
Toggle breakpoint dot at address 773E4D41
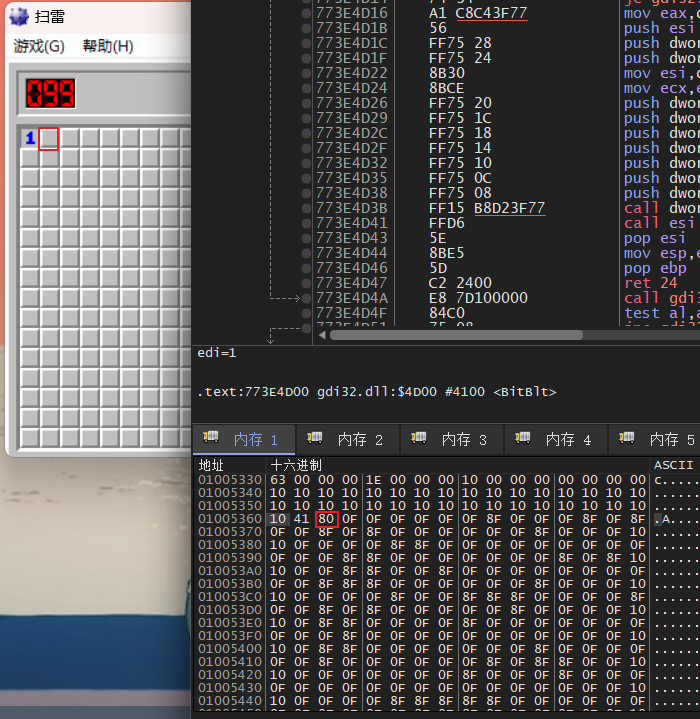coord(306,223)
